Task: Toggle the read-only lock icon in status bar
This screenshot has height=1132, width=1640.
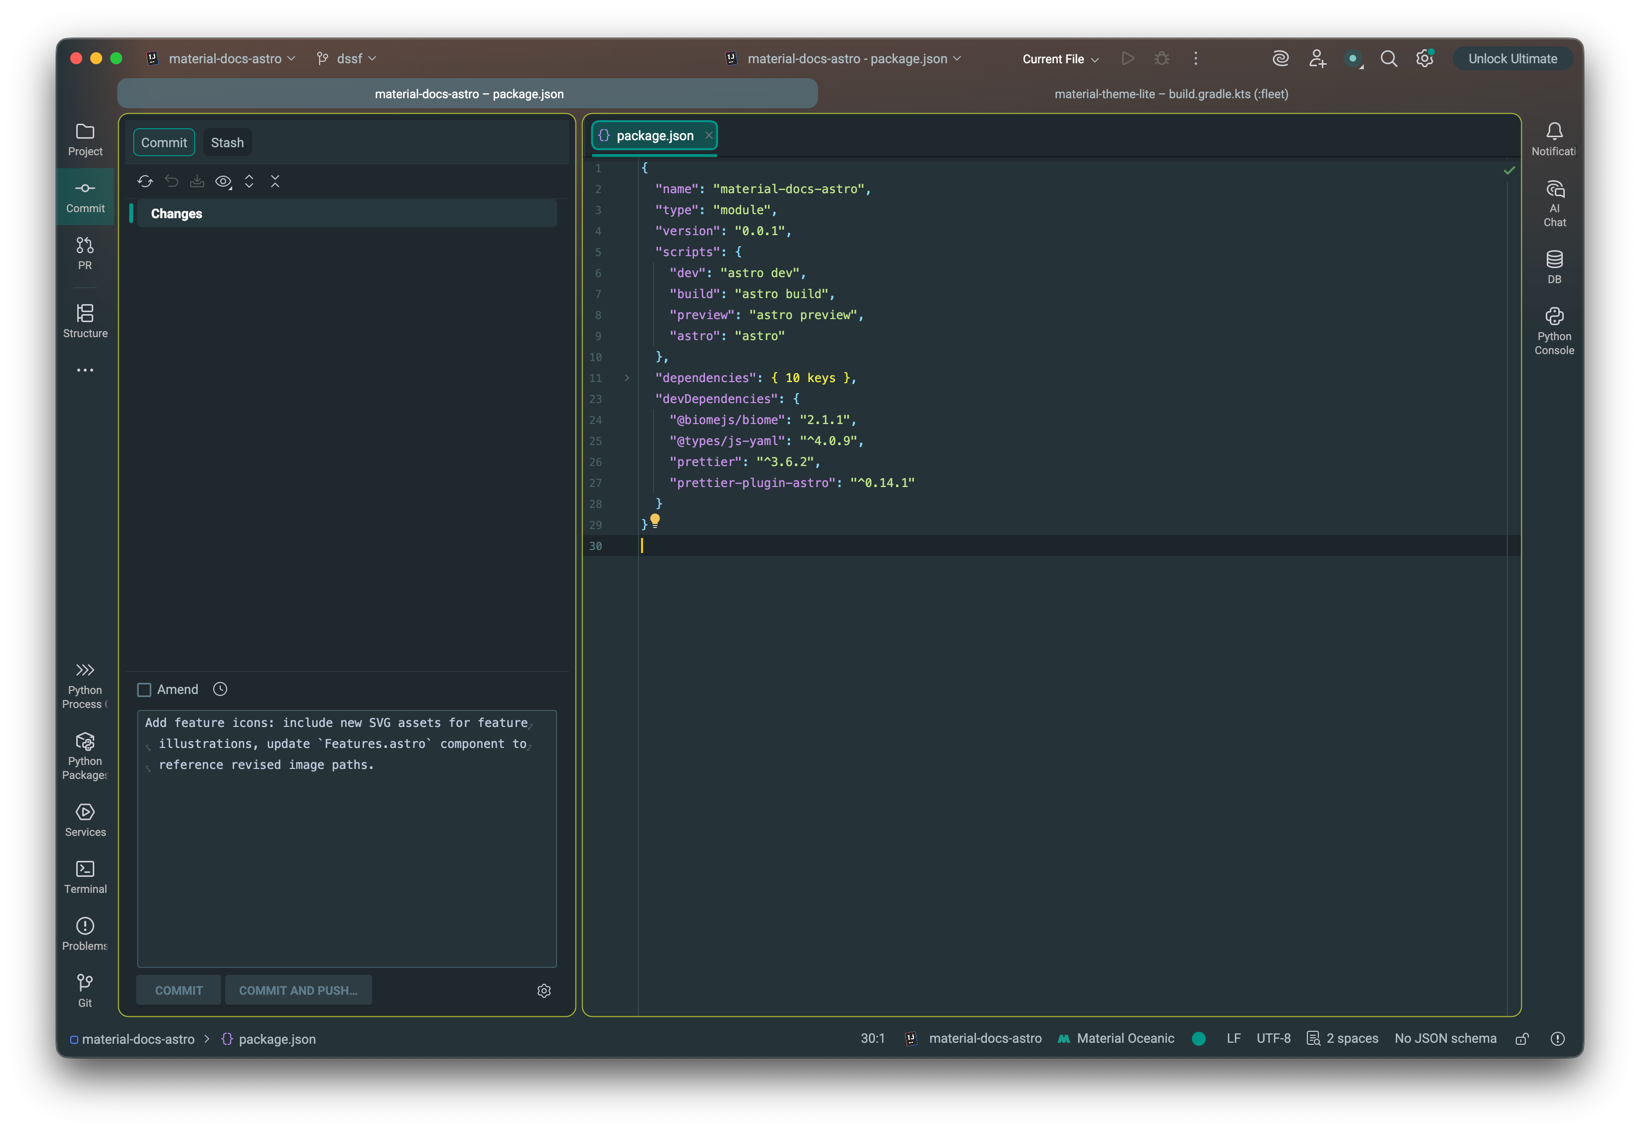Action: pos(1522,1039)
